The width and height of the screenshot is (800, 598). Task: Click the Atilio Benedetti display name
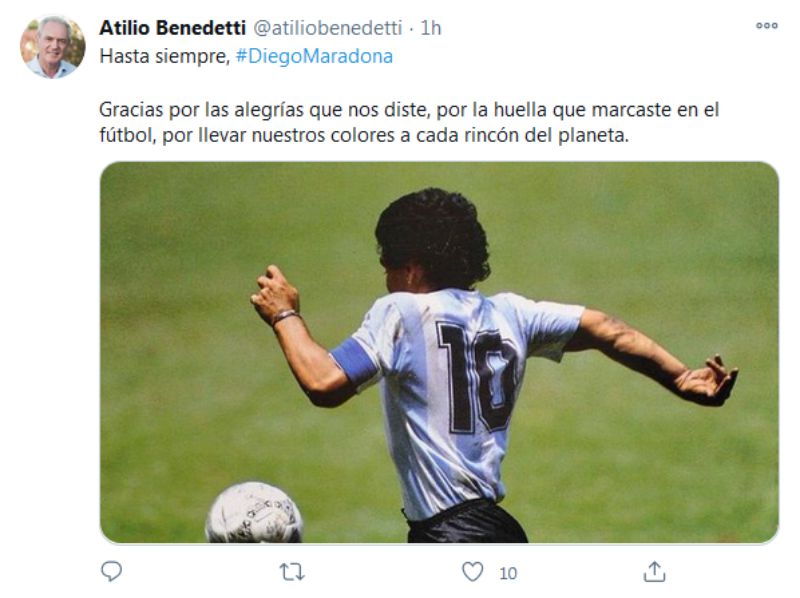172,28
